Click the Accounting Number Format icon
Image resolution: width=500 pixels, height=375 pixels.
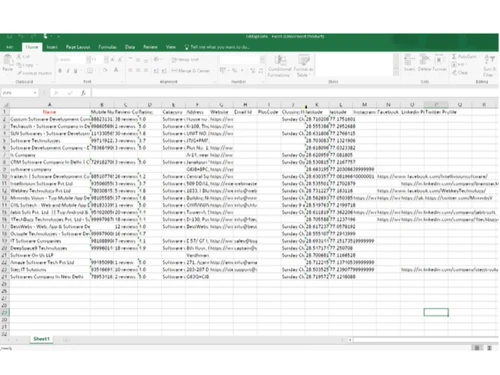pyautogui.click(x=223, y=70)
